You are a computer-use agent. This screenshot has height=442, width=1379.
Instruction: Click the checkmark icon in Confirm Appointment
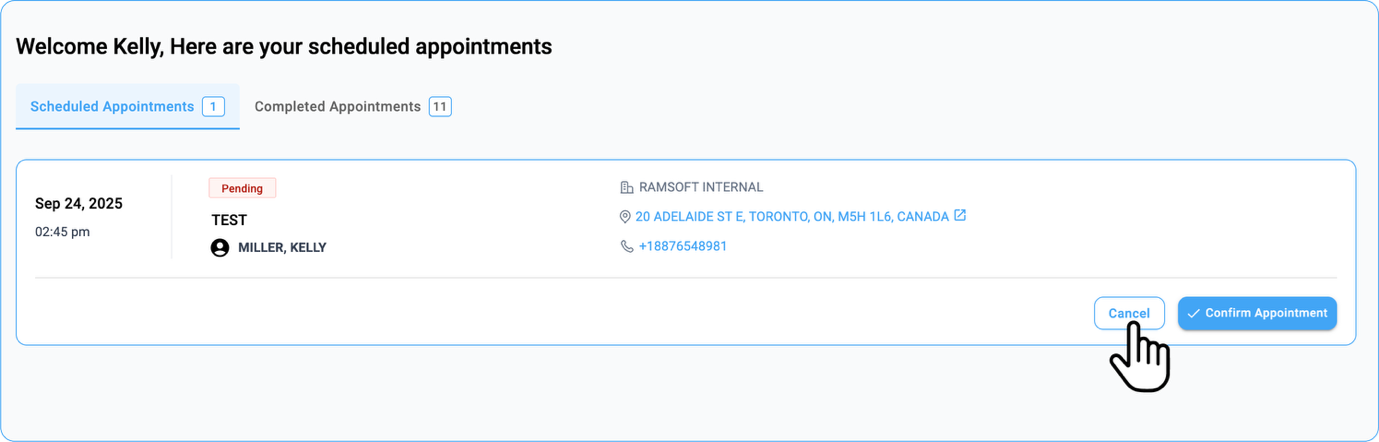[x=1193, y=313]
